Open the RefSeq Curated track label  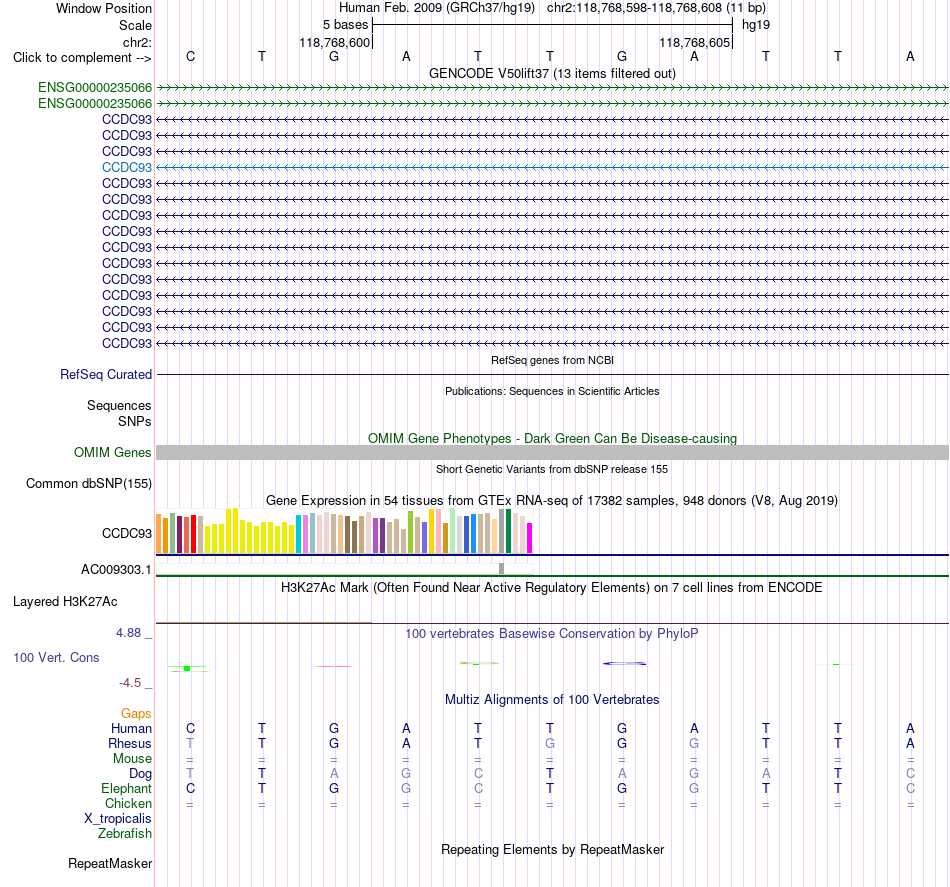(106, 374)
